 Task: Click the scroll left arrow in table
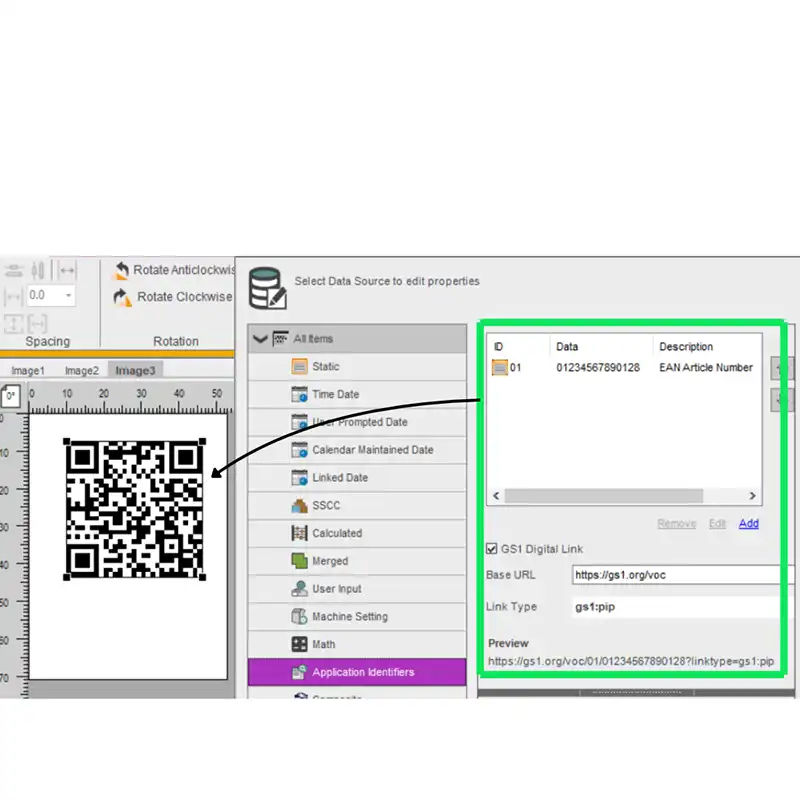(x=496, y=496)
